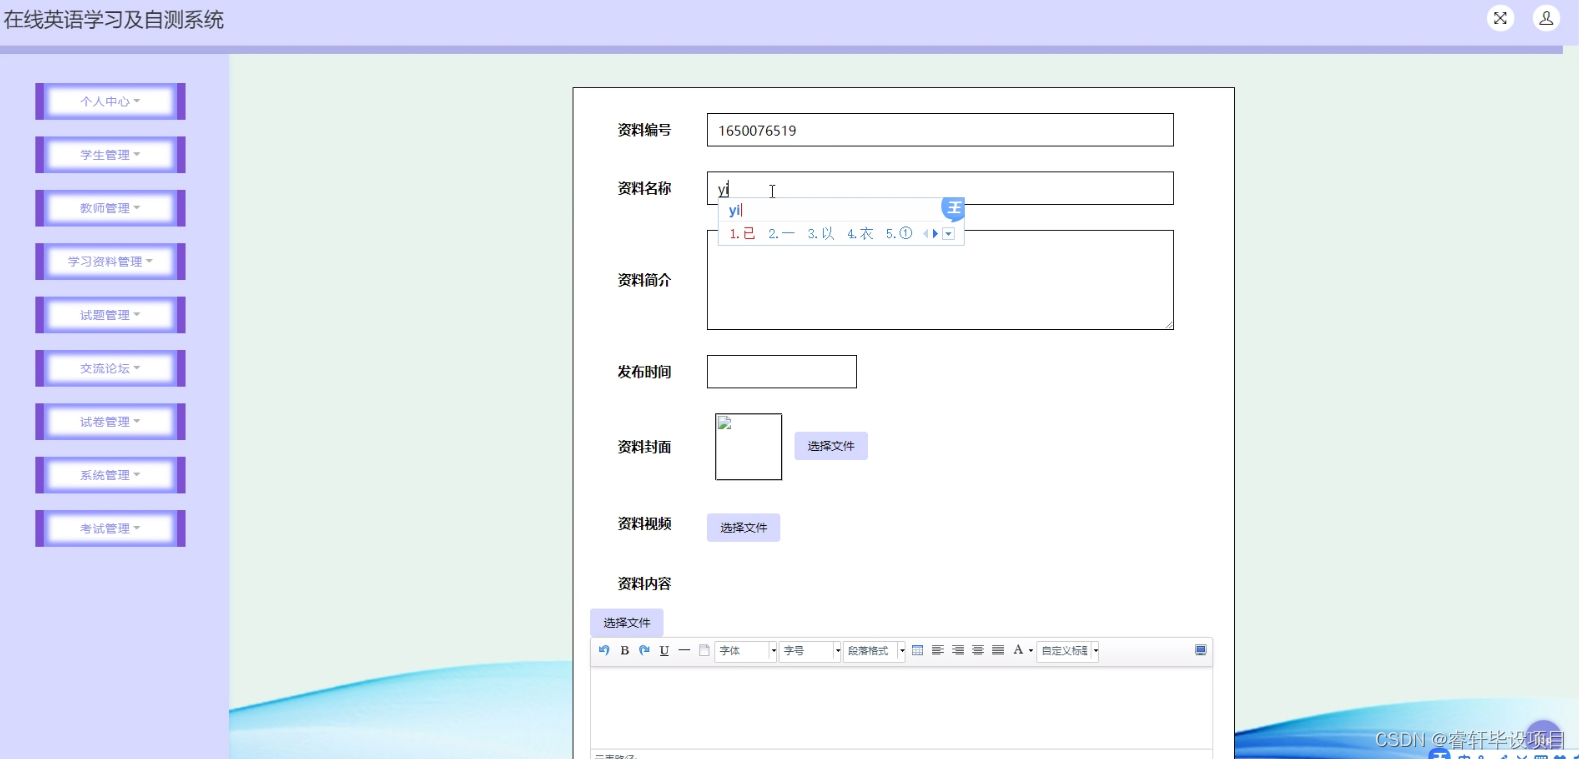Click 选择文件 button next to 资料封面

tap(831, 446)
